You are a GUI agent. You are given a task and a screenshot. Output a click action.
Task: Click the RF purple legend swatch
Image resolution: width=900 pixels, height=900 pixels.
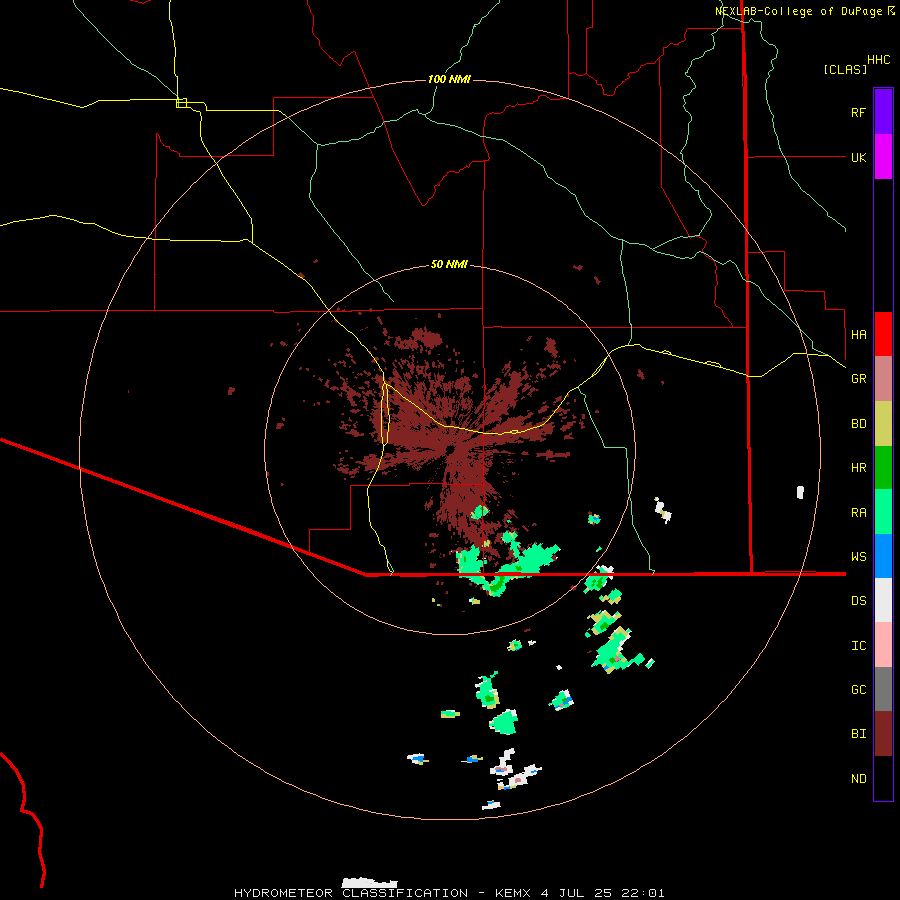coord(883,112)
